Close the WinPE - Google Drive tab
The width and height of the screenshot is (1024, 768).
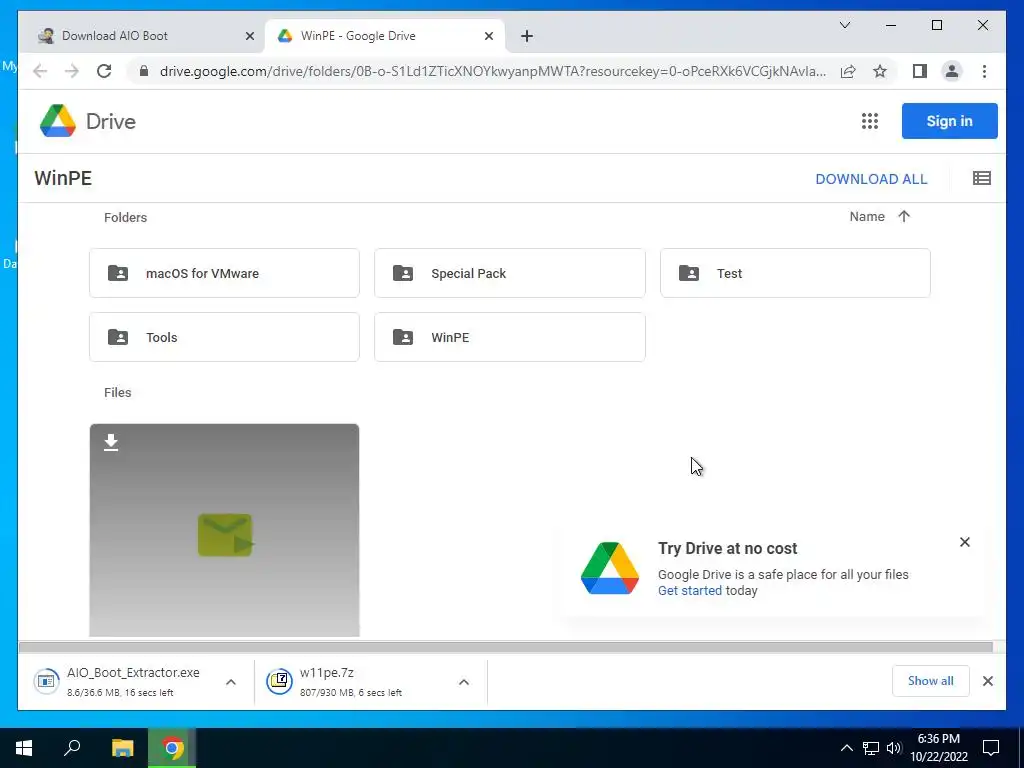click(488, 36)
